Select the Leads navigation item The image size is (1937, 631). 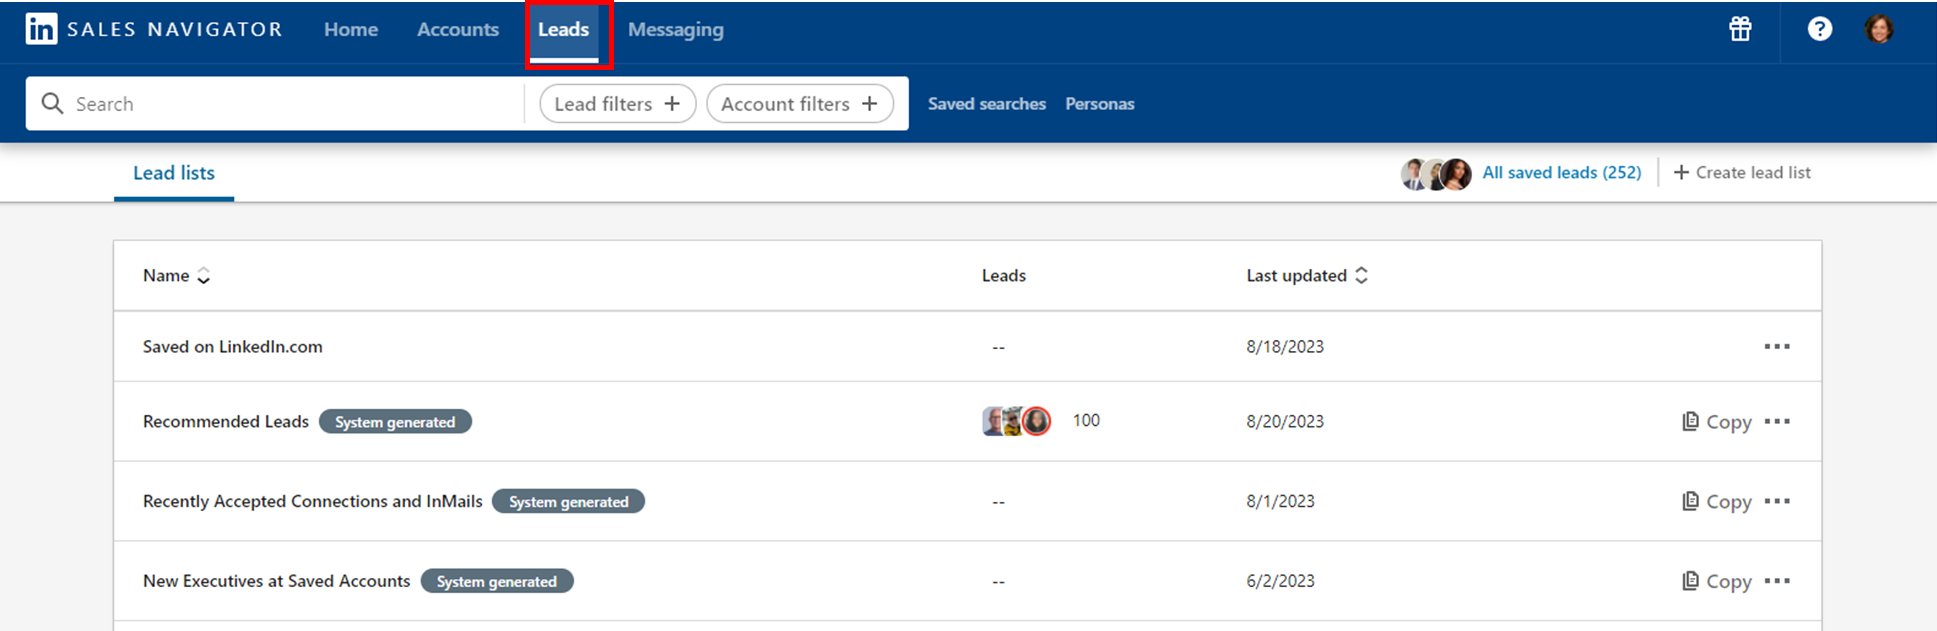[x=564, y=30]
